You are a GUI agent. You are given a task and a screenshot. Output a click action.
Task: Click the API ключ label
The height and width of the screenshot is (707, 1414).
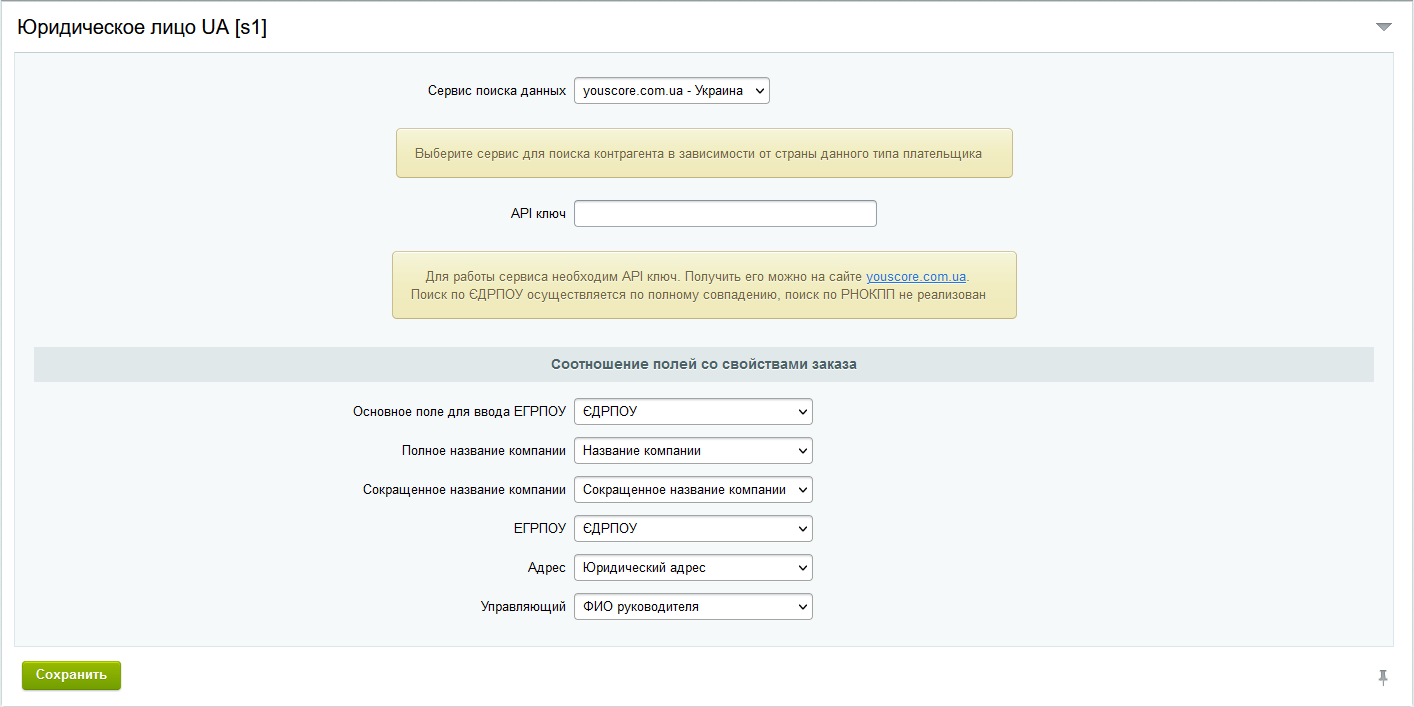[538, 214]
